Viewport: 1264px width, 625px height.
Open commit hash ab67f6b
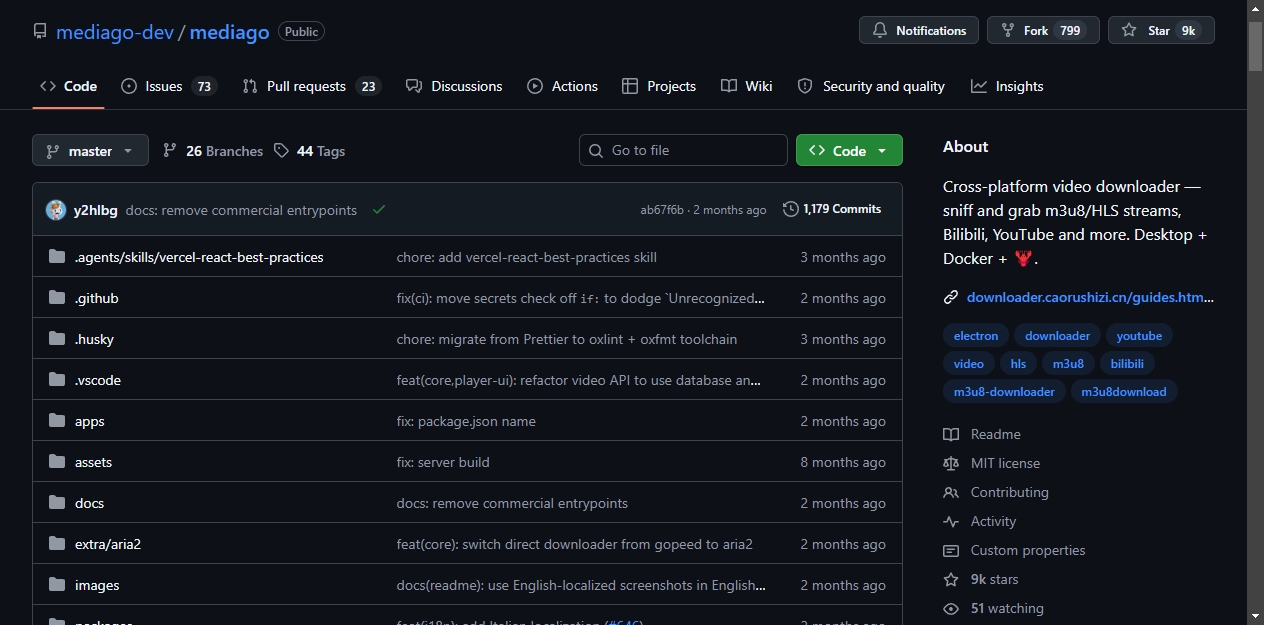pos(662,210)
